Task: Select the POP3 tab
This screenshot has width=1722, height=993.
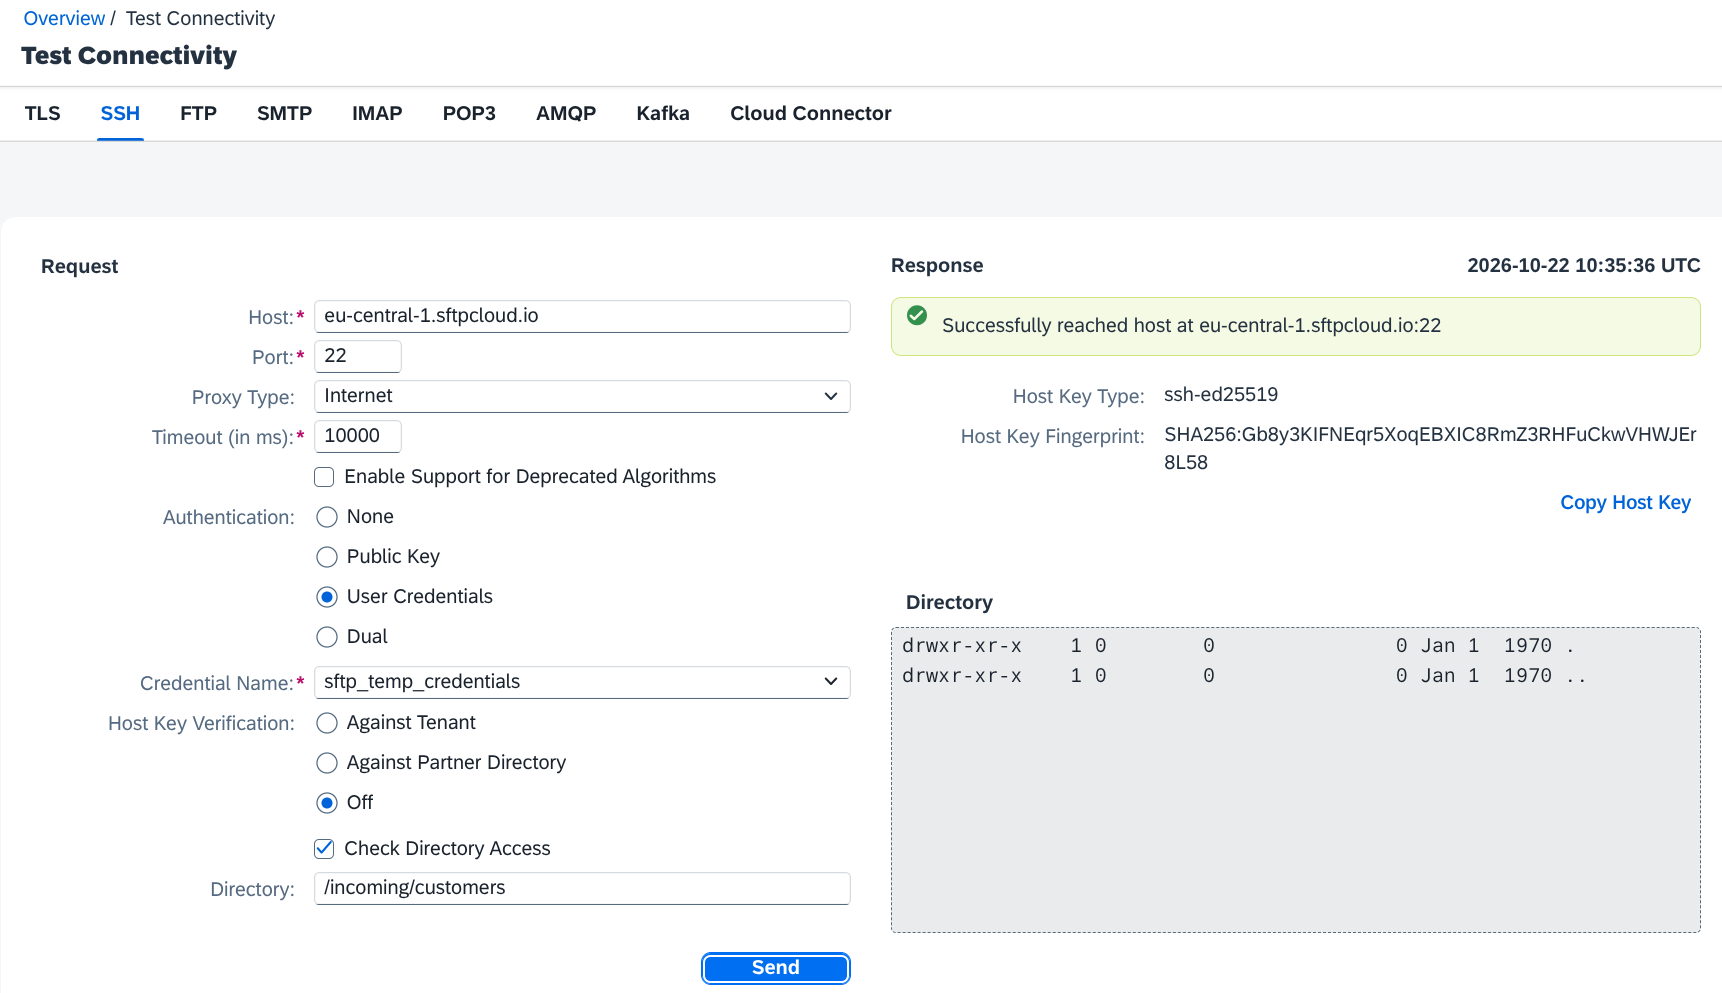Action: tap(469, 114)
